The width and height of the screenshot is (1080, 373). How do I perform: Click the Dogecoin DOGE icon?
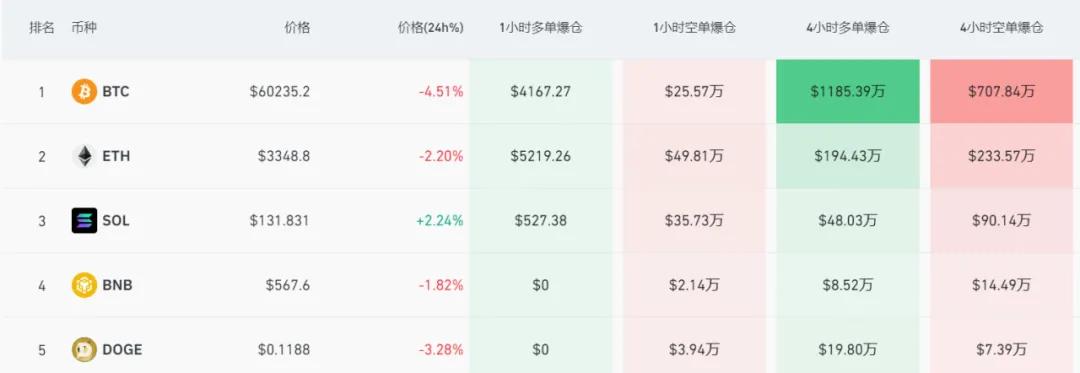(x=84, y=350)
